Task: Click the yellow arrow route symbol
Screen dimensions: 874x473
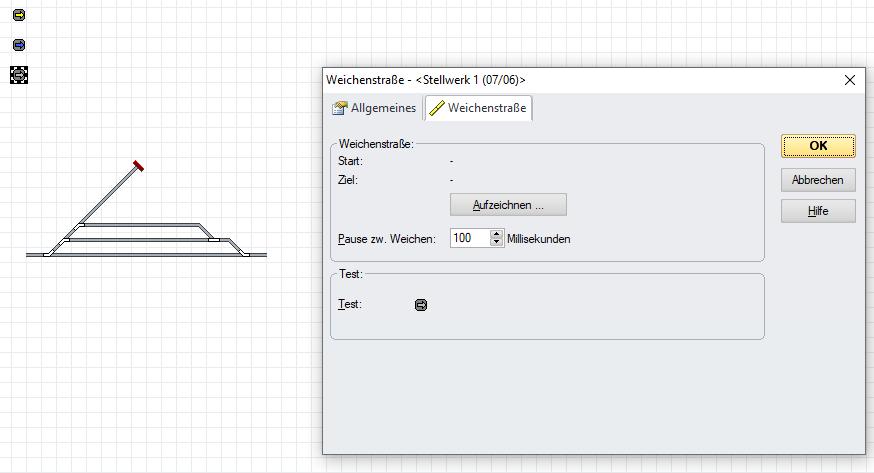Action: (19, 15)
